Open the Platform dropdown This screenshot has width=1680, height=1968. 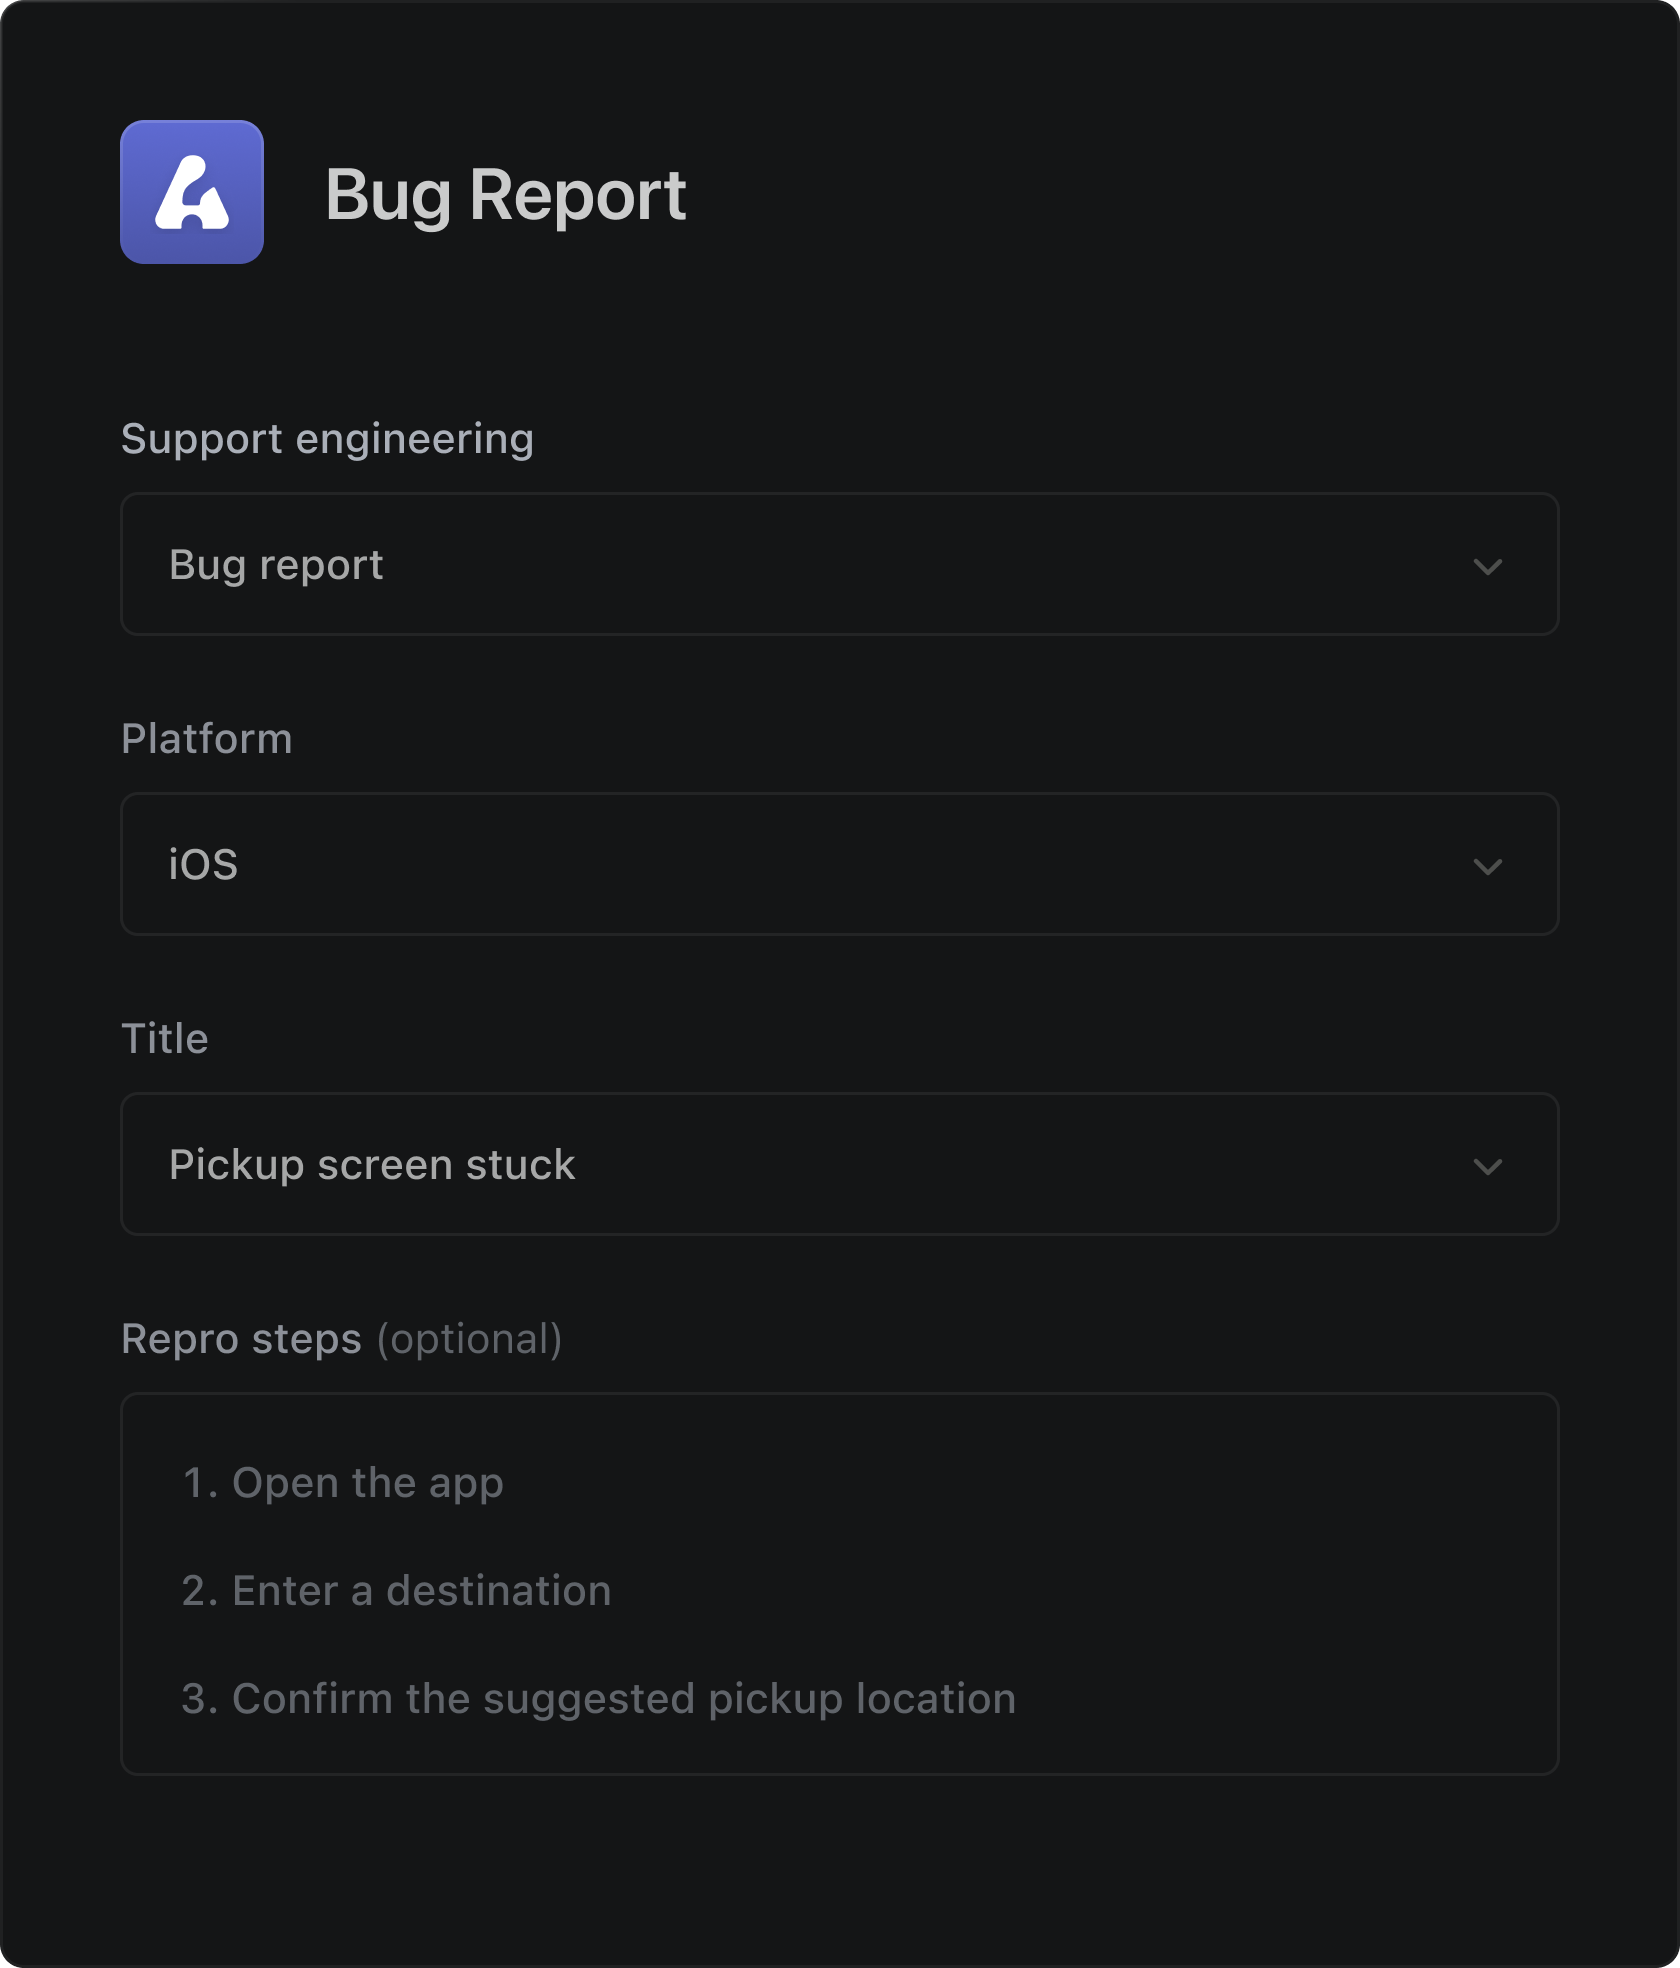coord(838,864)
